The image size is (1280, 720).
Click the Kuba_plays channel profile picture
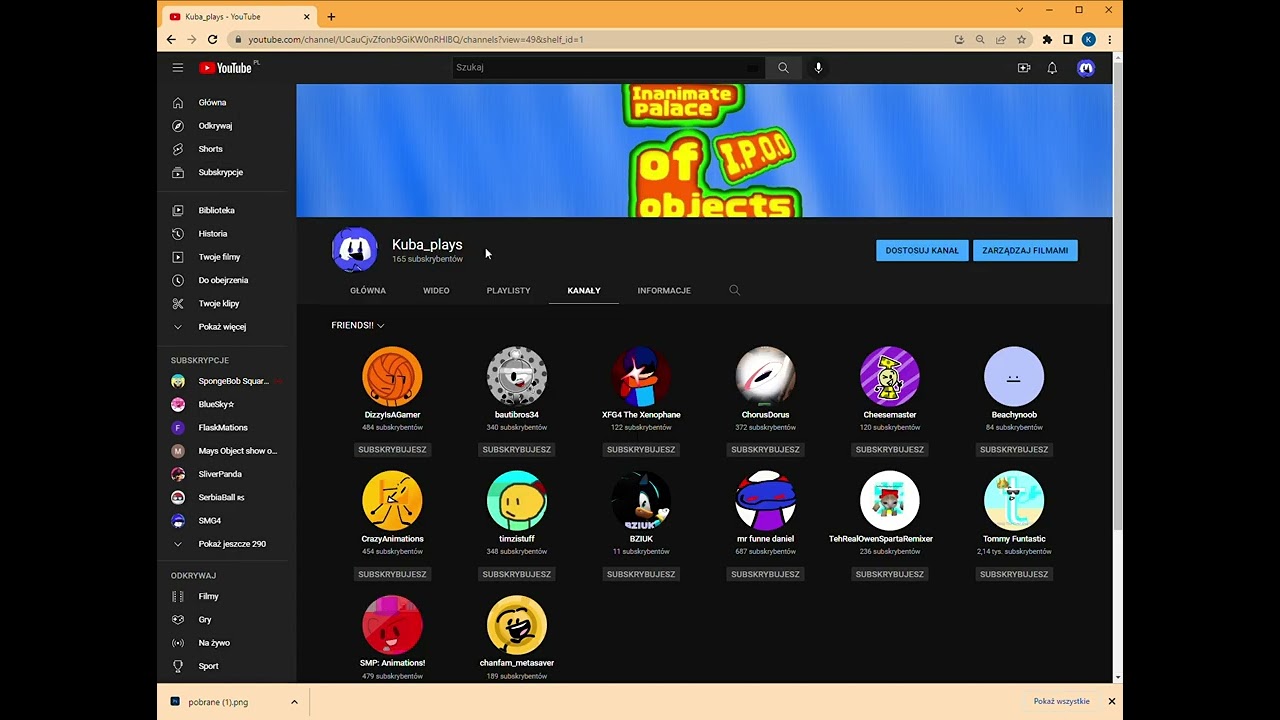click(x=354, y=250)
